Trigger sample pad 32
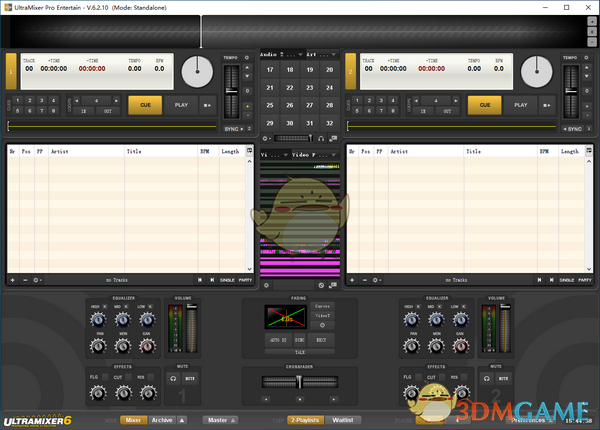The image size is (600, 430). [329, 123]
